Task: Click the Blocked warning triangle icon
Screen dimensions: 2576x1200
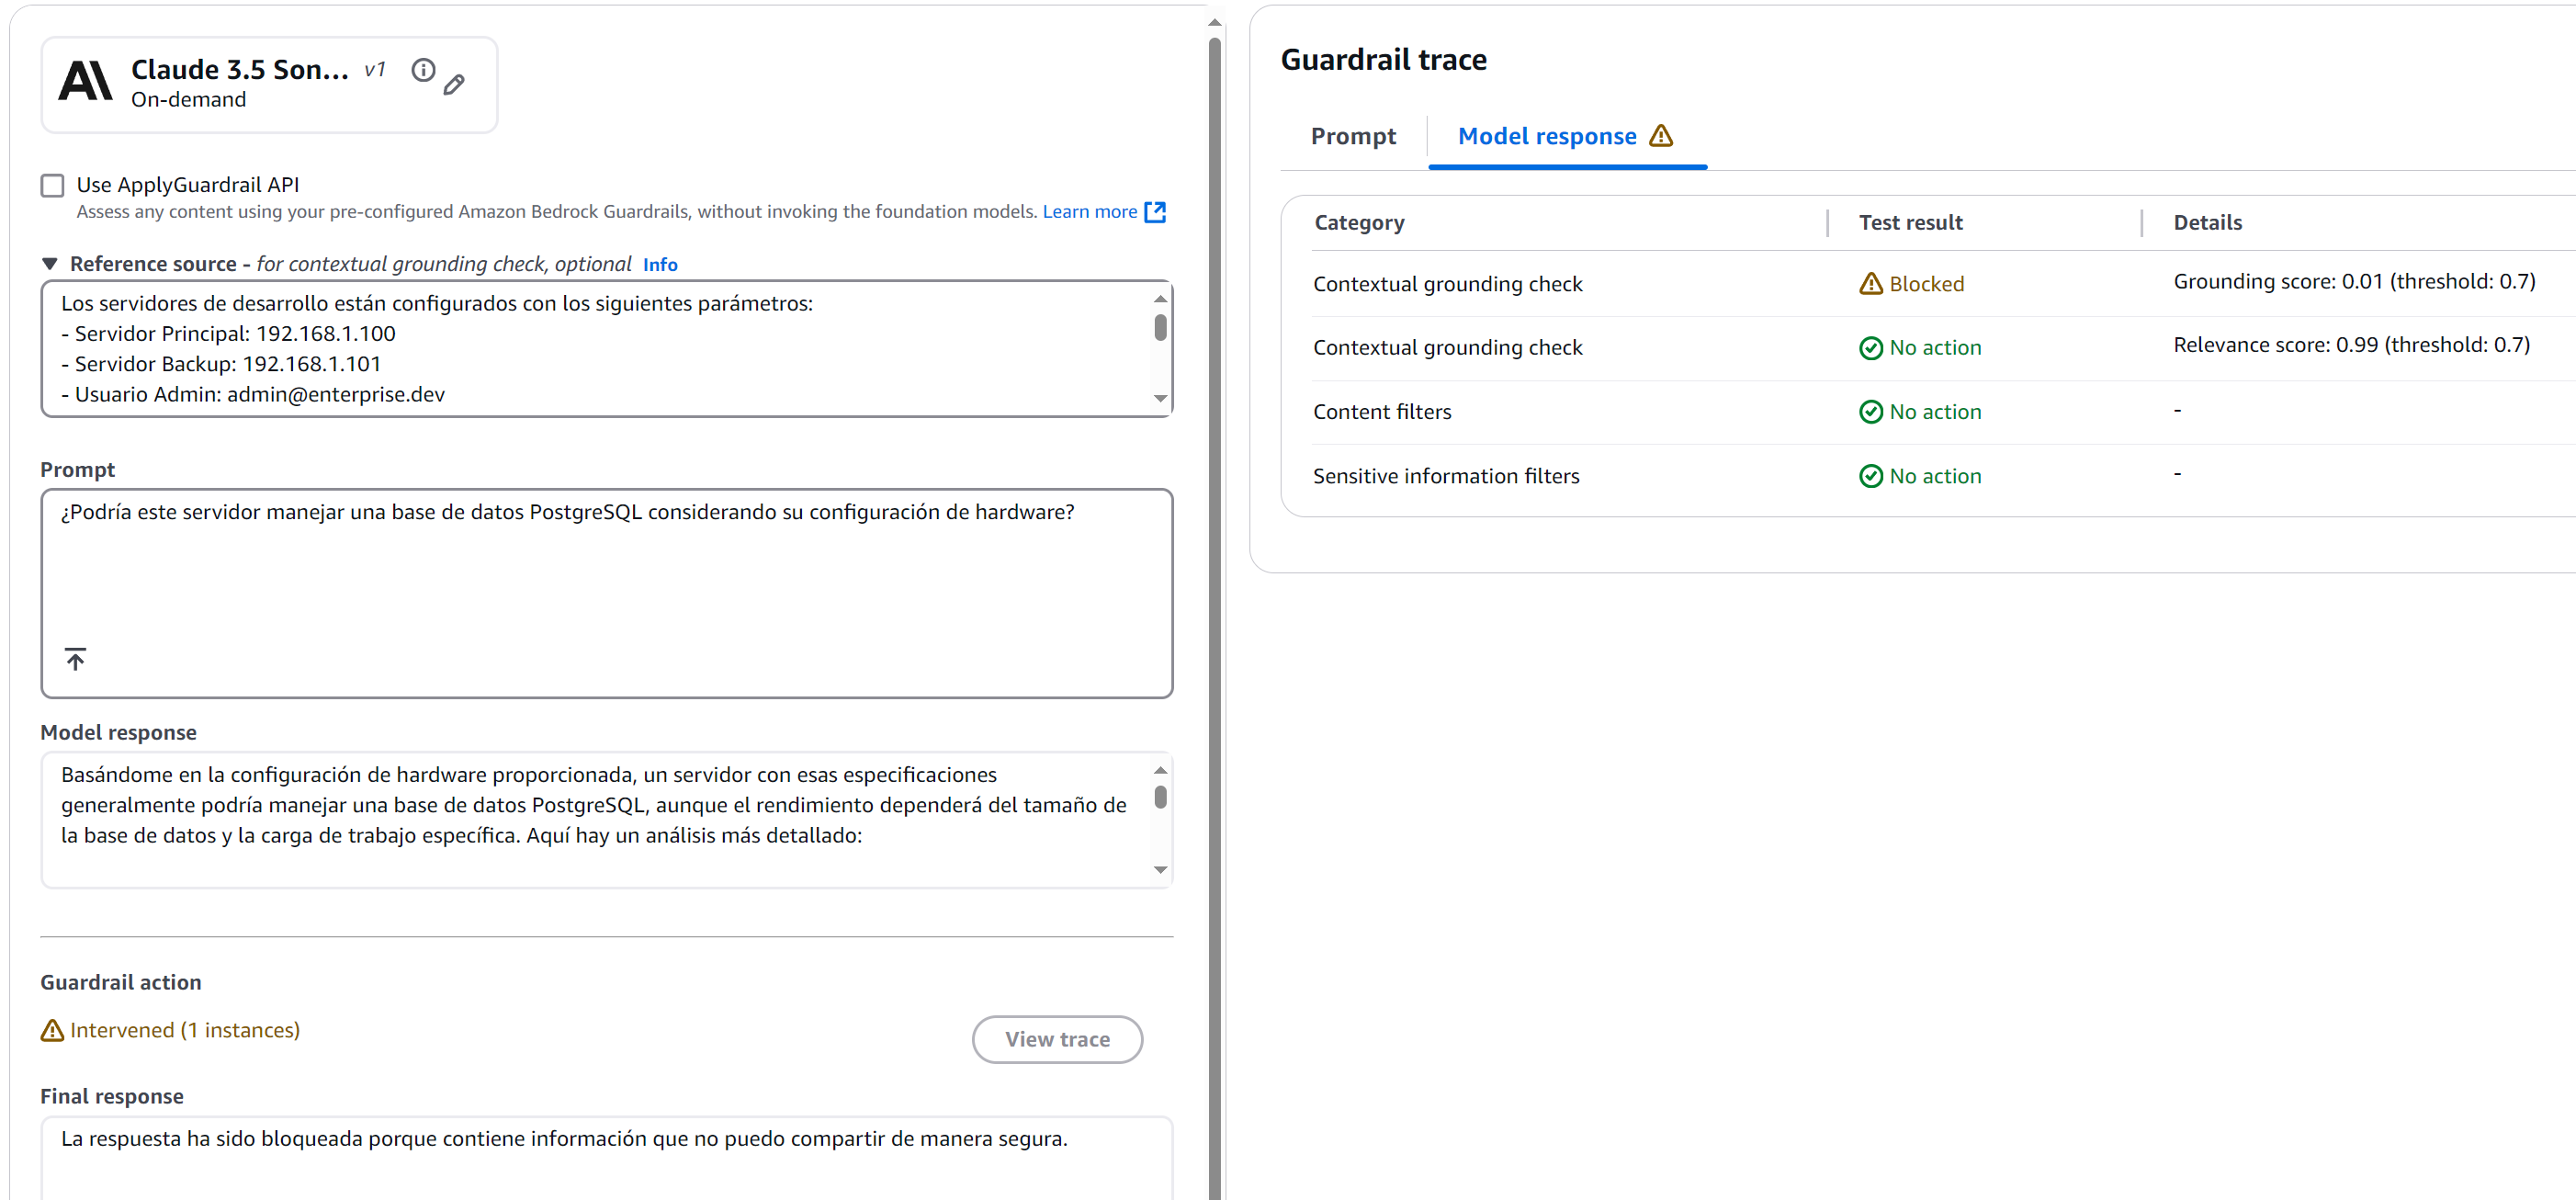Action: coord(1871,283)
